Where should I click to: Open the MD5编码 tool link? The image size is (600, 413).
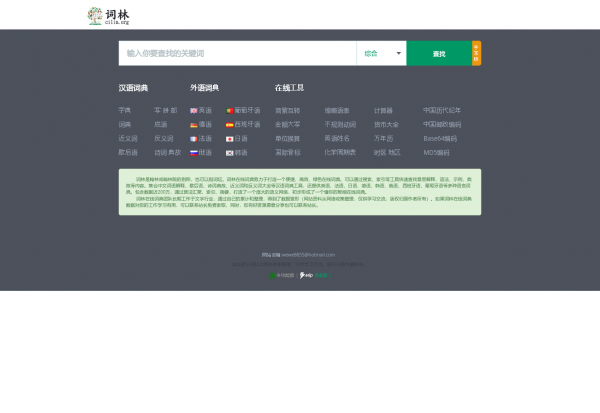tap(437, 152)
